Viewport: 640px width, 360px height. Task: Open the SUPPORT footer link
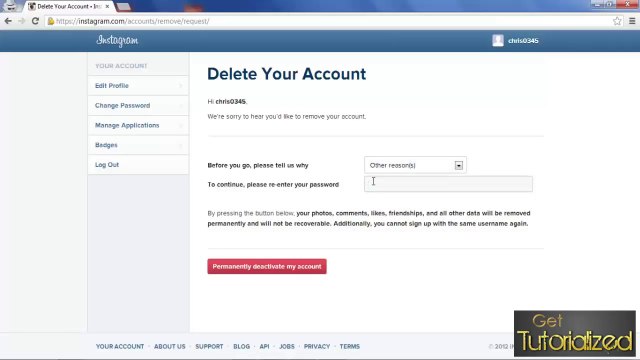click(x=209, y=347)
